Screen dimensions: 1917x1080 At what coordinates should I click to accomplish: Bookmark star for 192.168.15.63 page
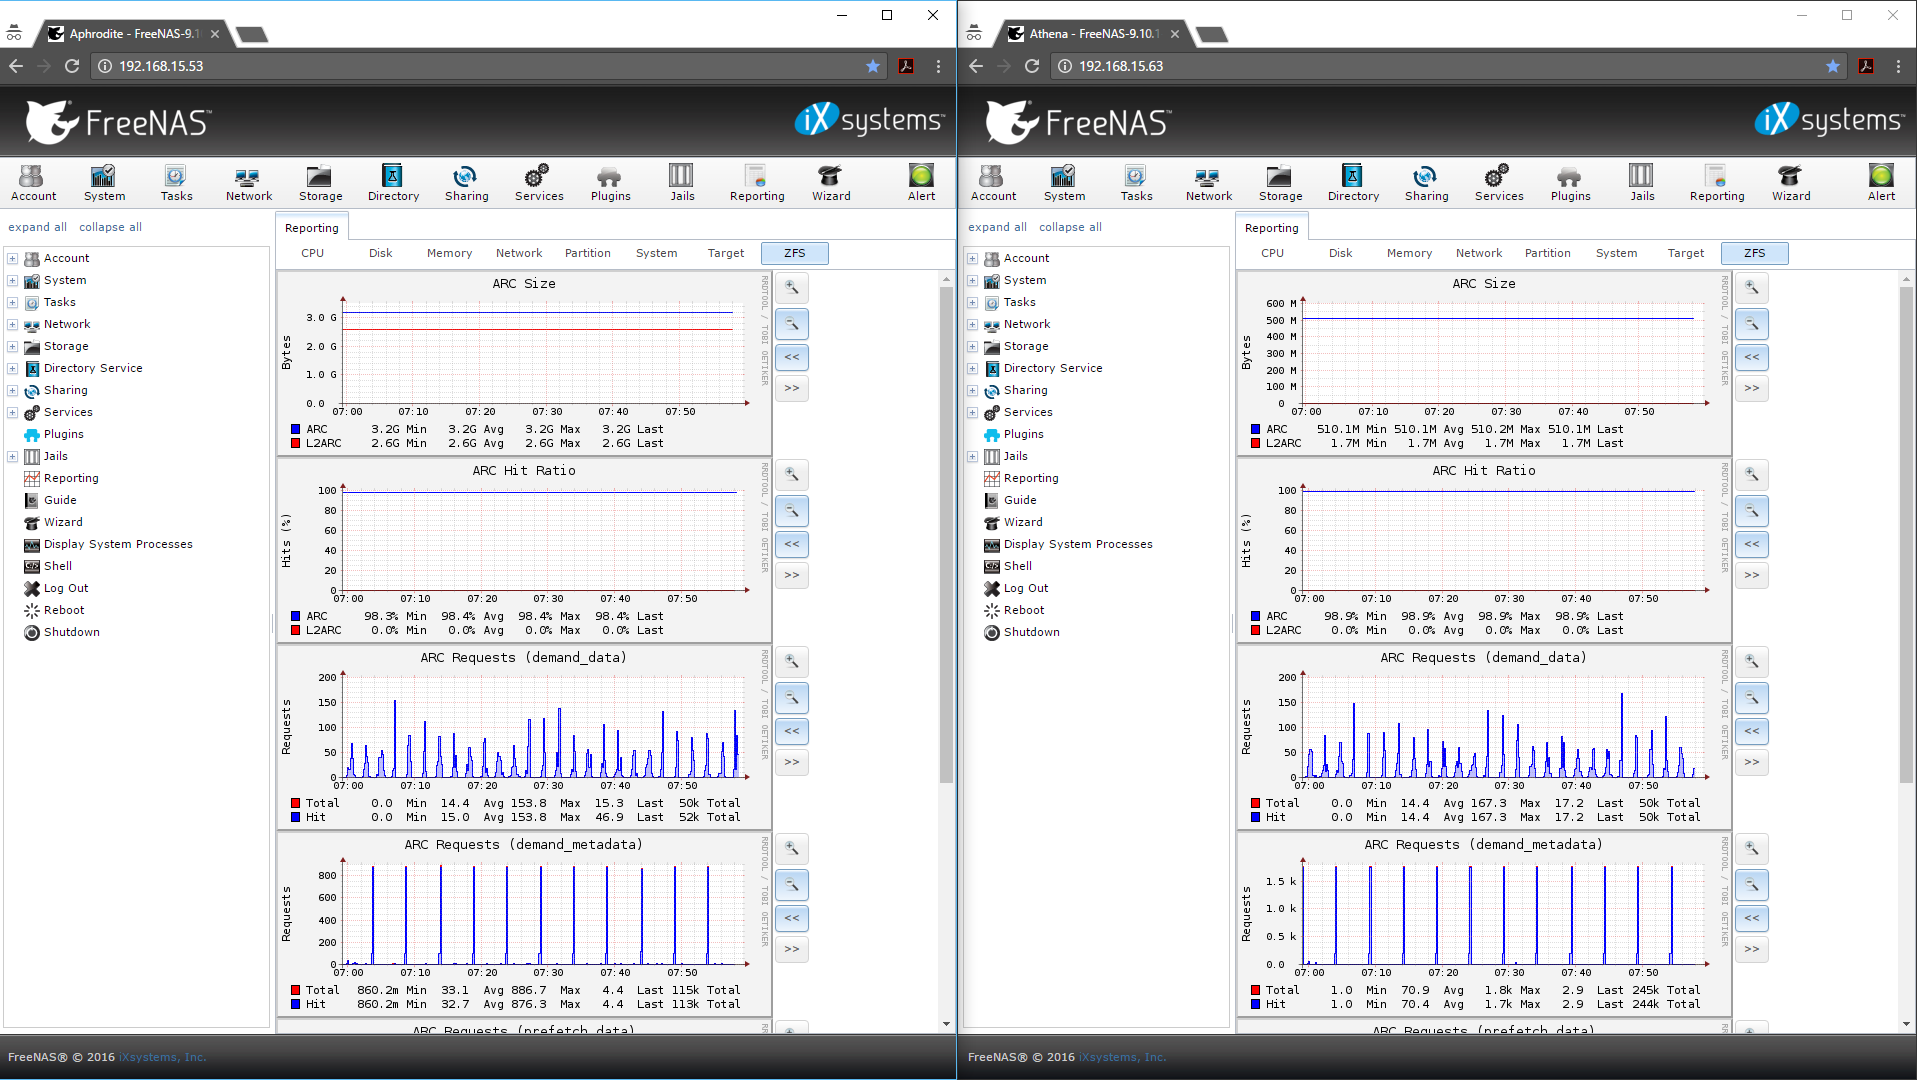coord(1832,66)
